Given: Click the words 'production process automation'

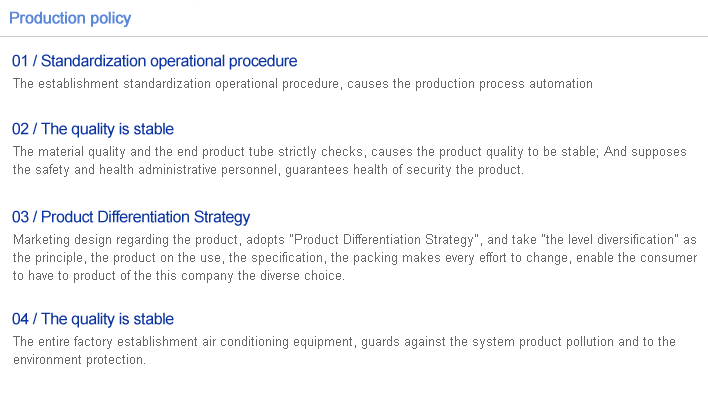Looking at the screenshot, I should (504, 84).
